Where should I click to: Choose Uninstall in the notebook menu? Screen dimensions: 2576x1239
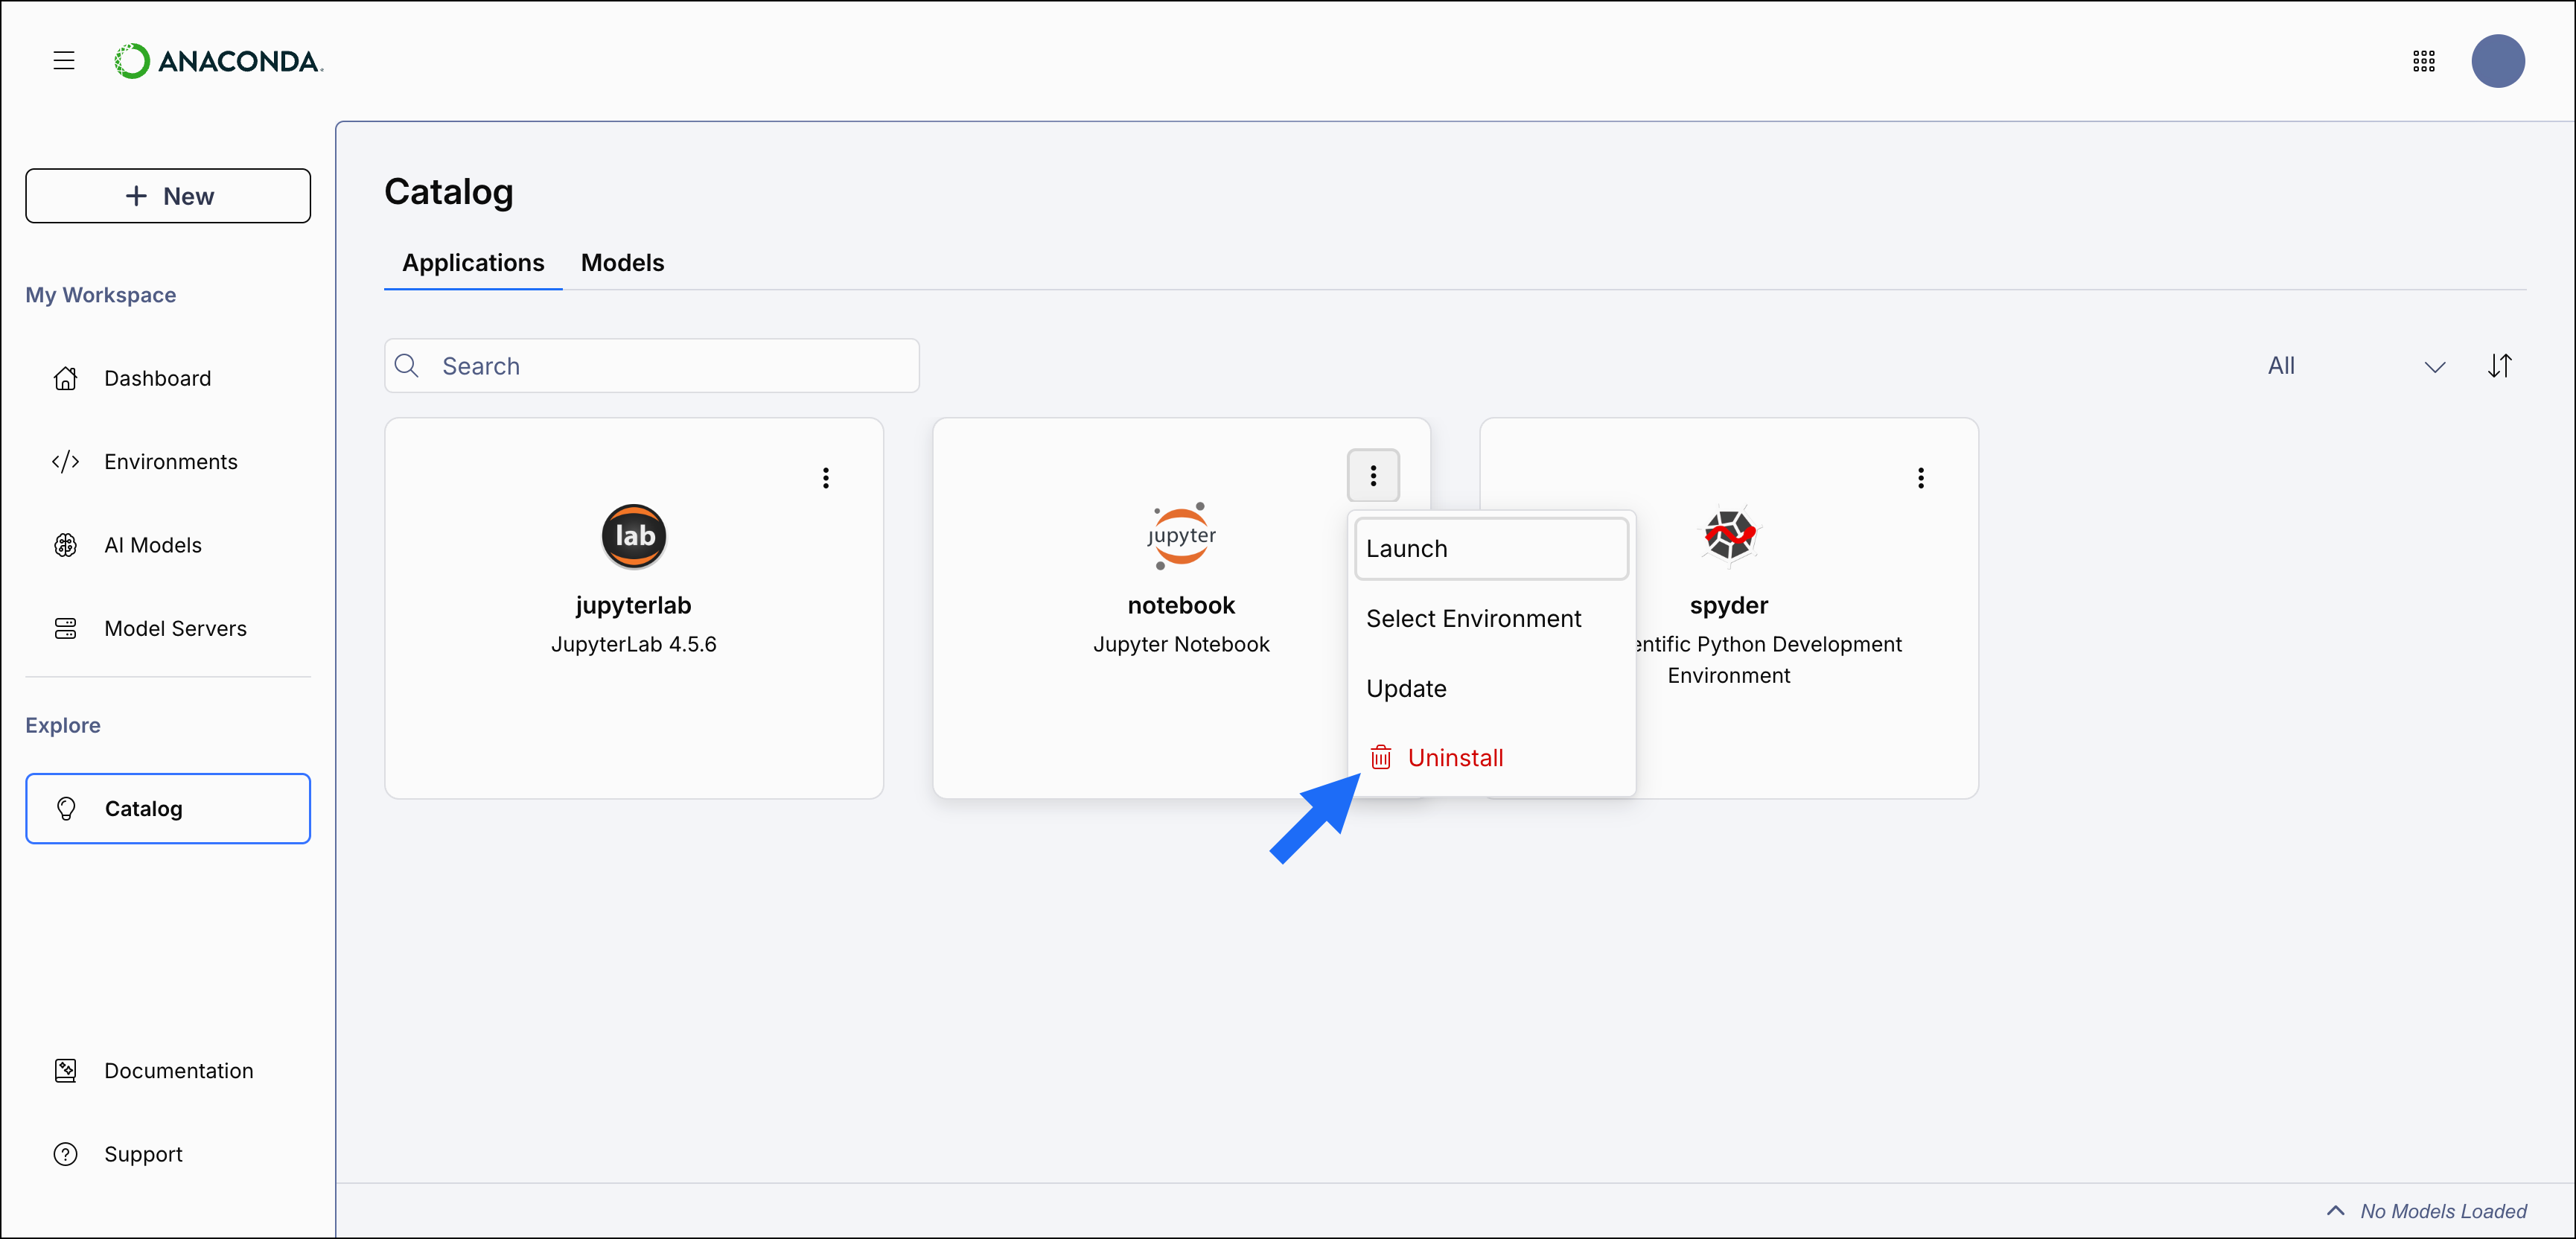pos(1491,757)
